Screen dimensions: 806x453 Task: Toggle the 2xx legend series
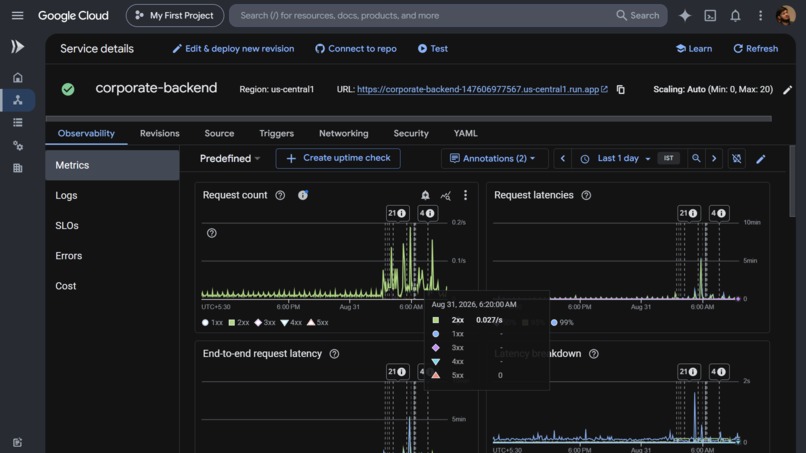(239, 322)
